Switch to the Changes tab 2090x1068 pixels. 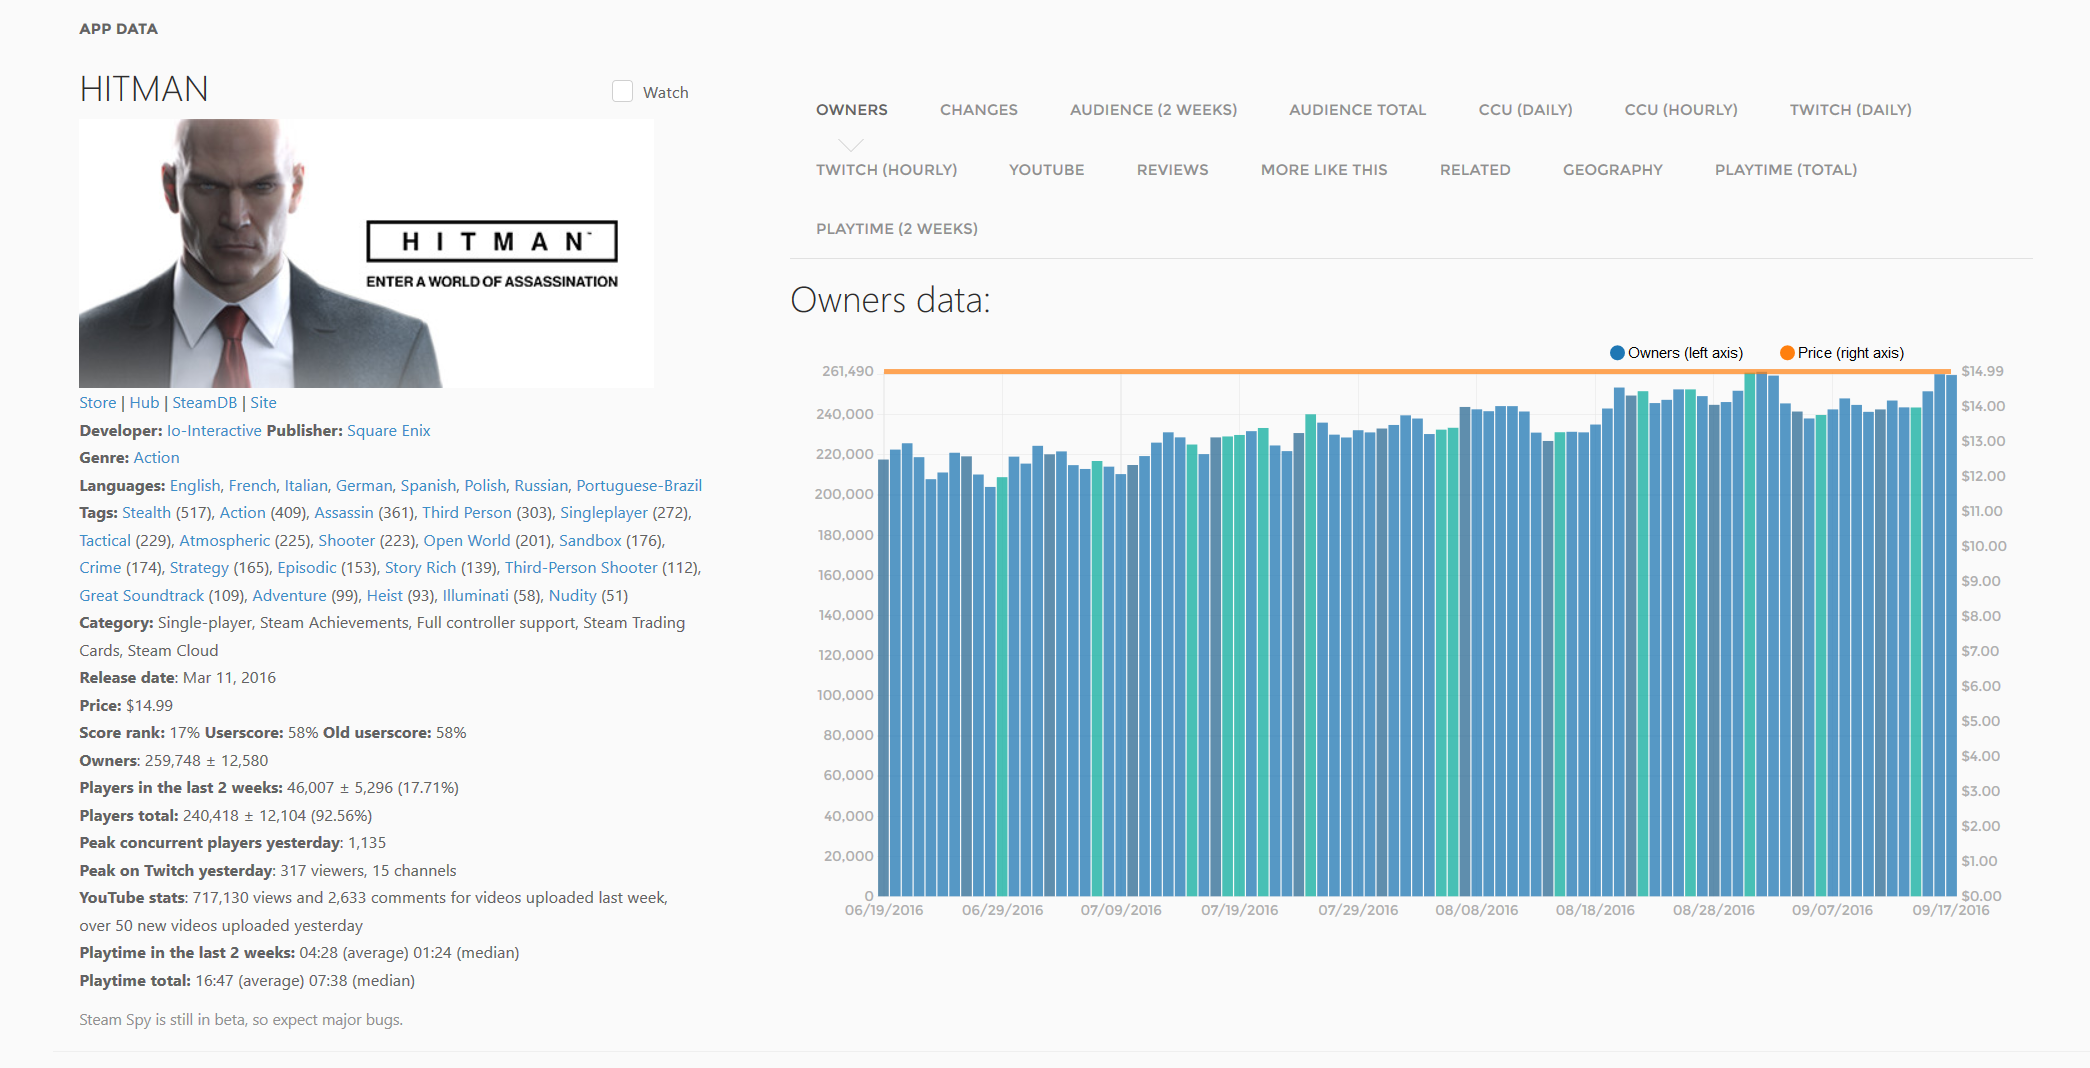pyautogui.click(x=978, y=110)
